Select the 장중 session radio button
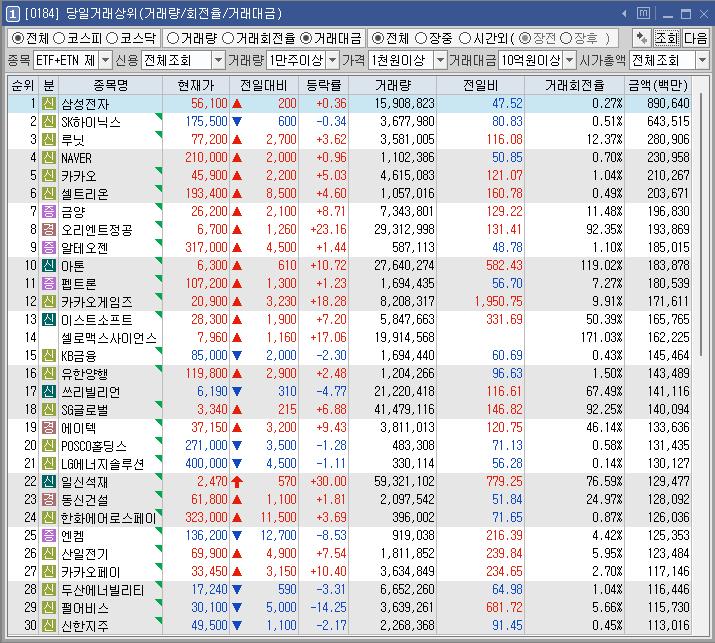This screenshot has height=643, width=715. tap(421, 38)
